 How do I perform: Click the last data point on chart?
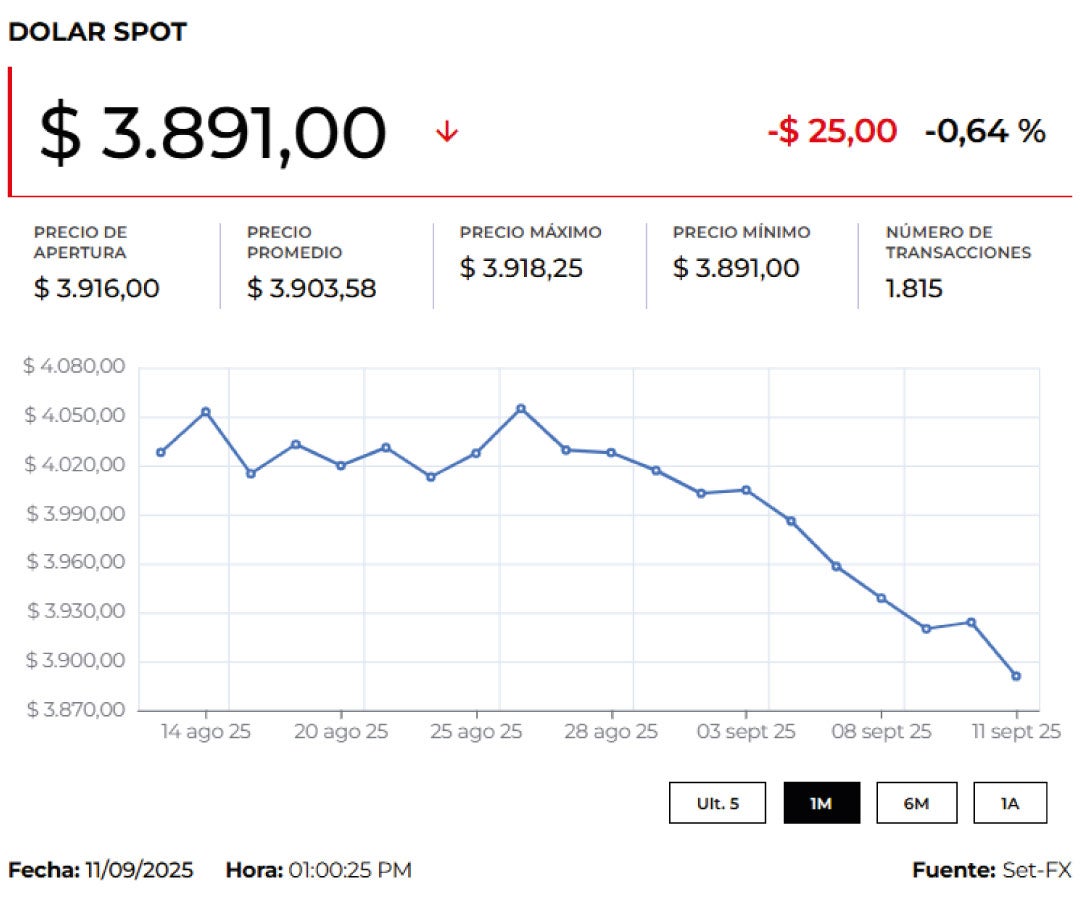pos(1016,677)
